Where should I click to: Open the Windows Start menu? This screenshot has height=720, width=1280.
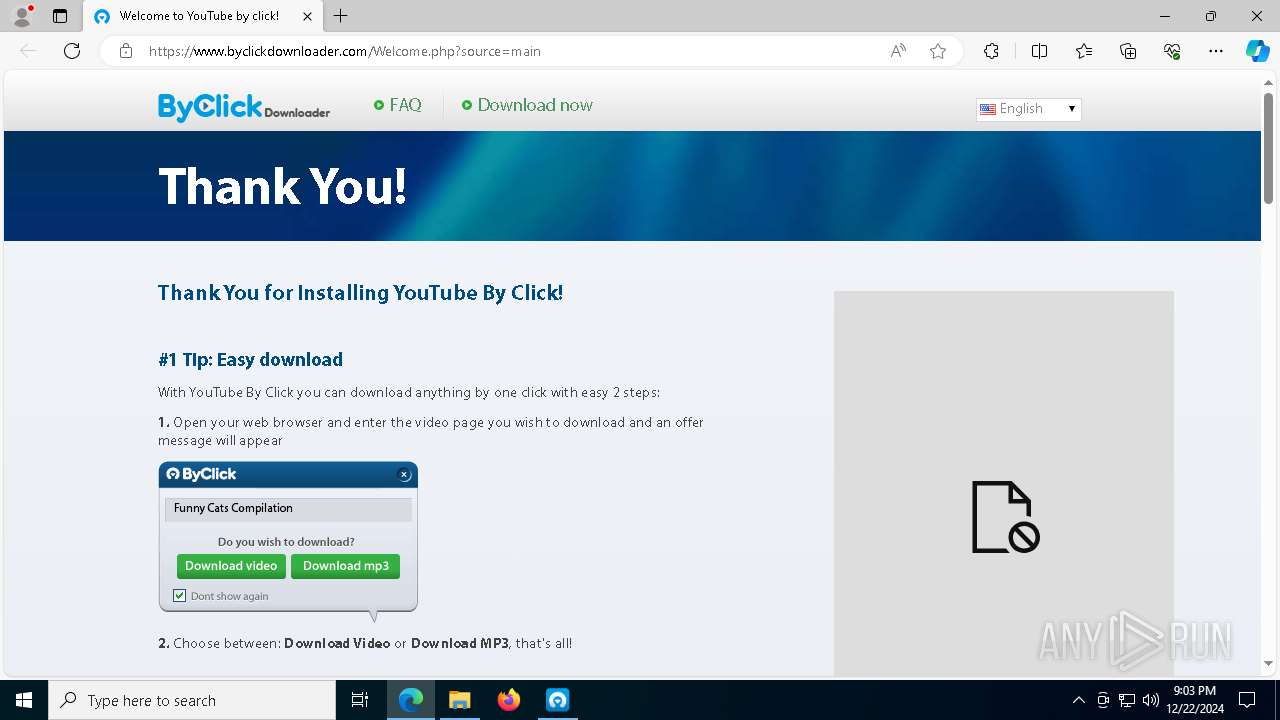tap(24, 700)
